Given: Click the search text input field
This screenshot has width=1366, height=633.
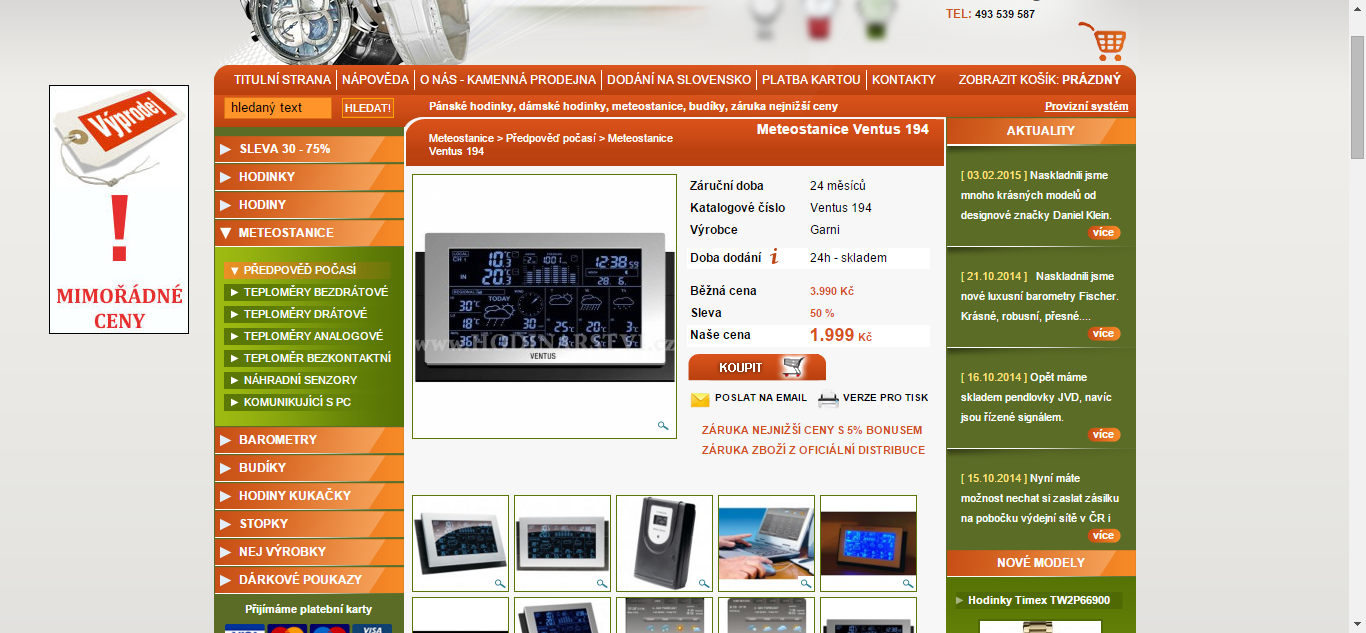Looking at the screenshot, I should click(277, 108).
